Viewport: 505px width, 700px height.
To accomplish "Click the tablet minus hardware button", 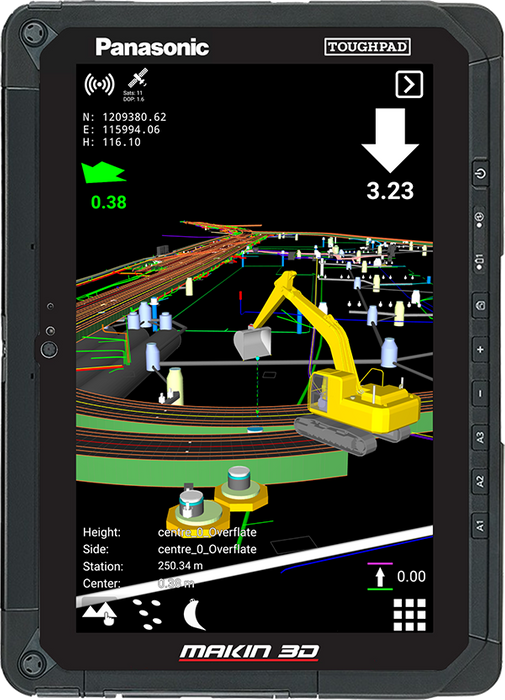I will (x=480, y=393).
